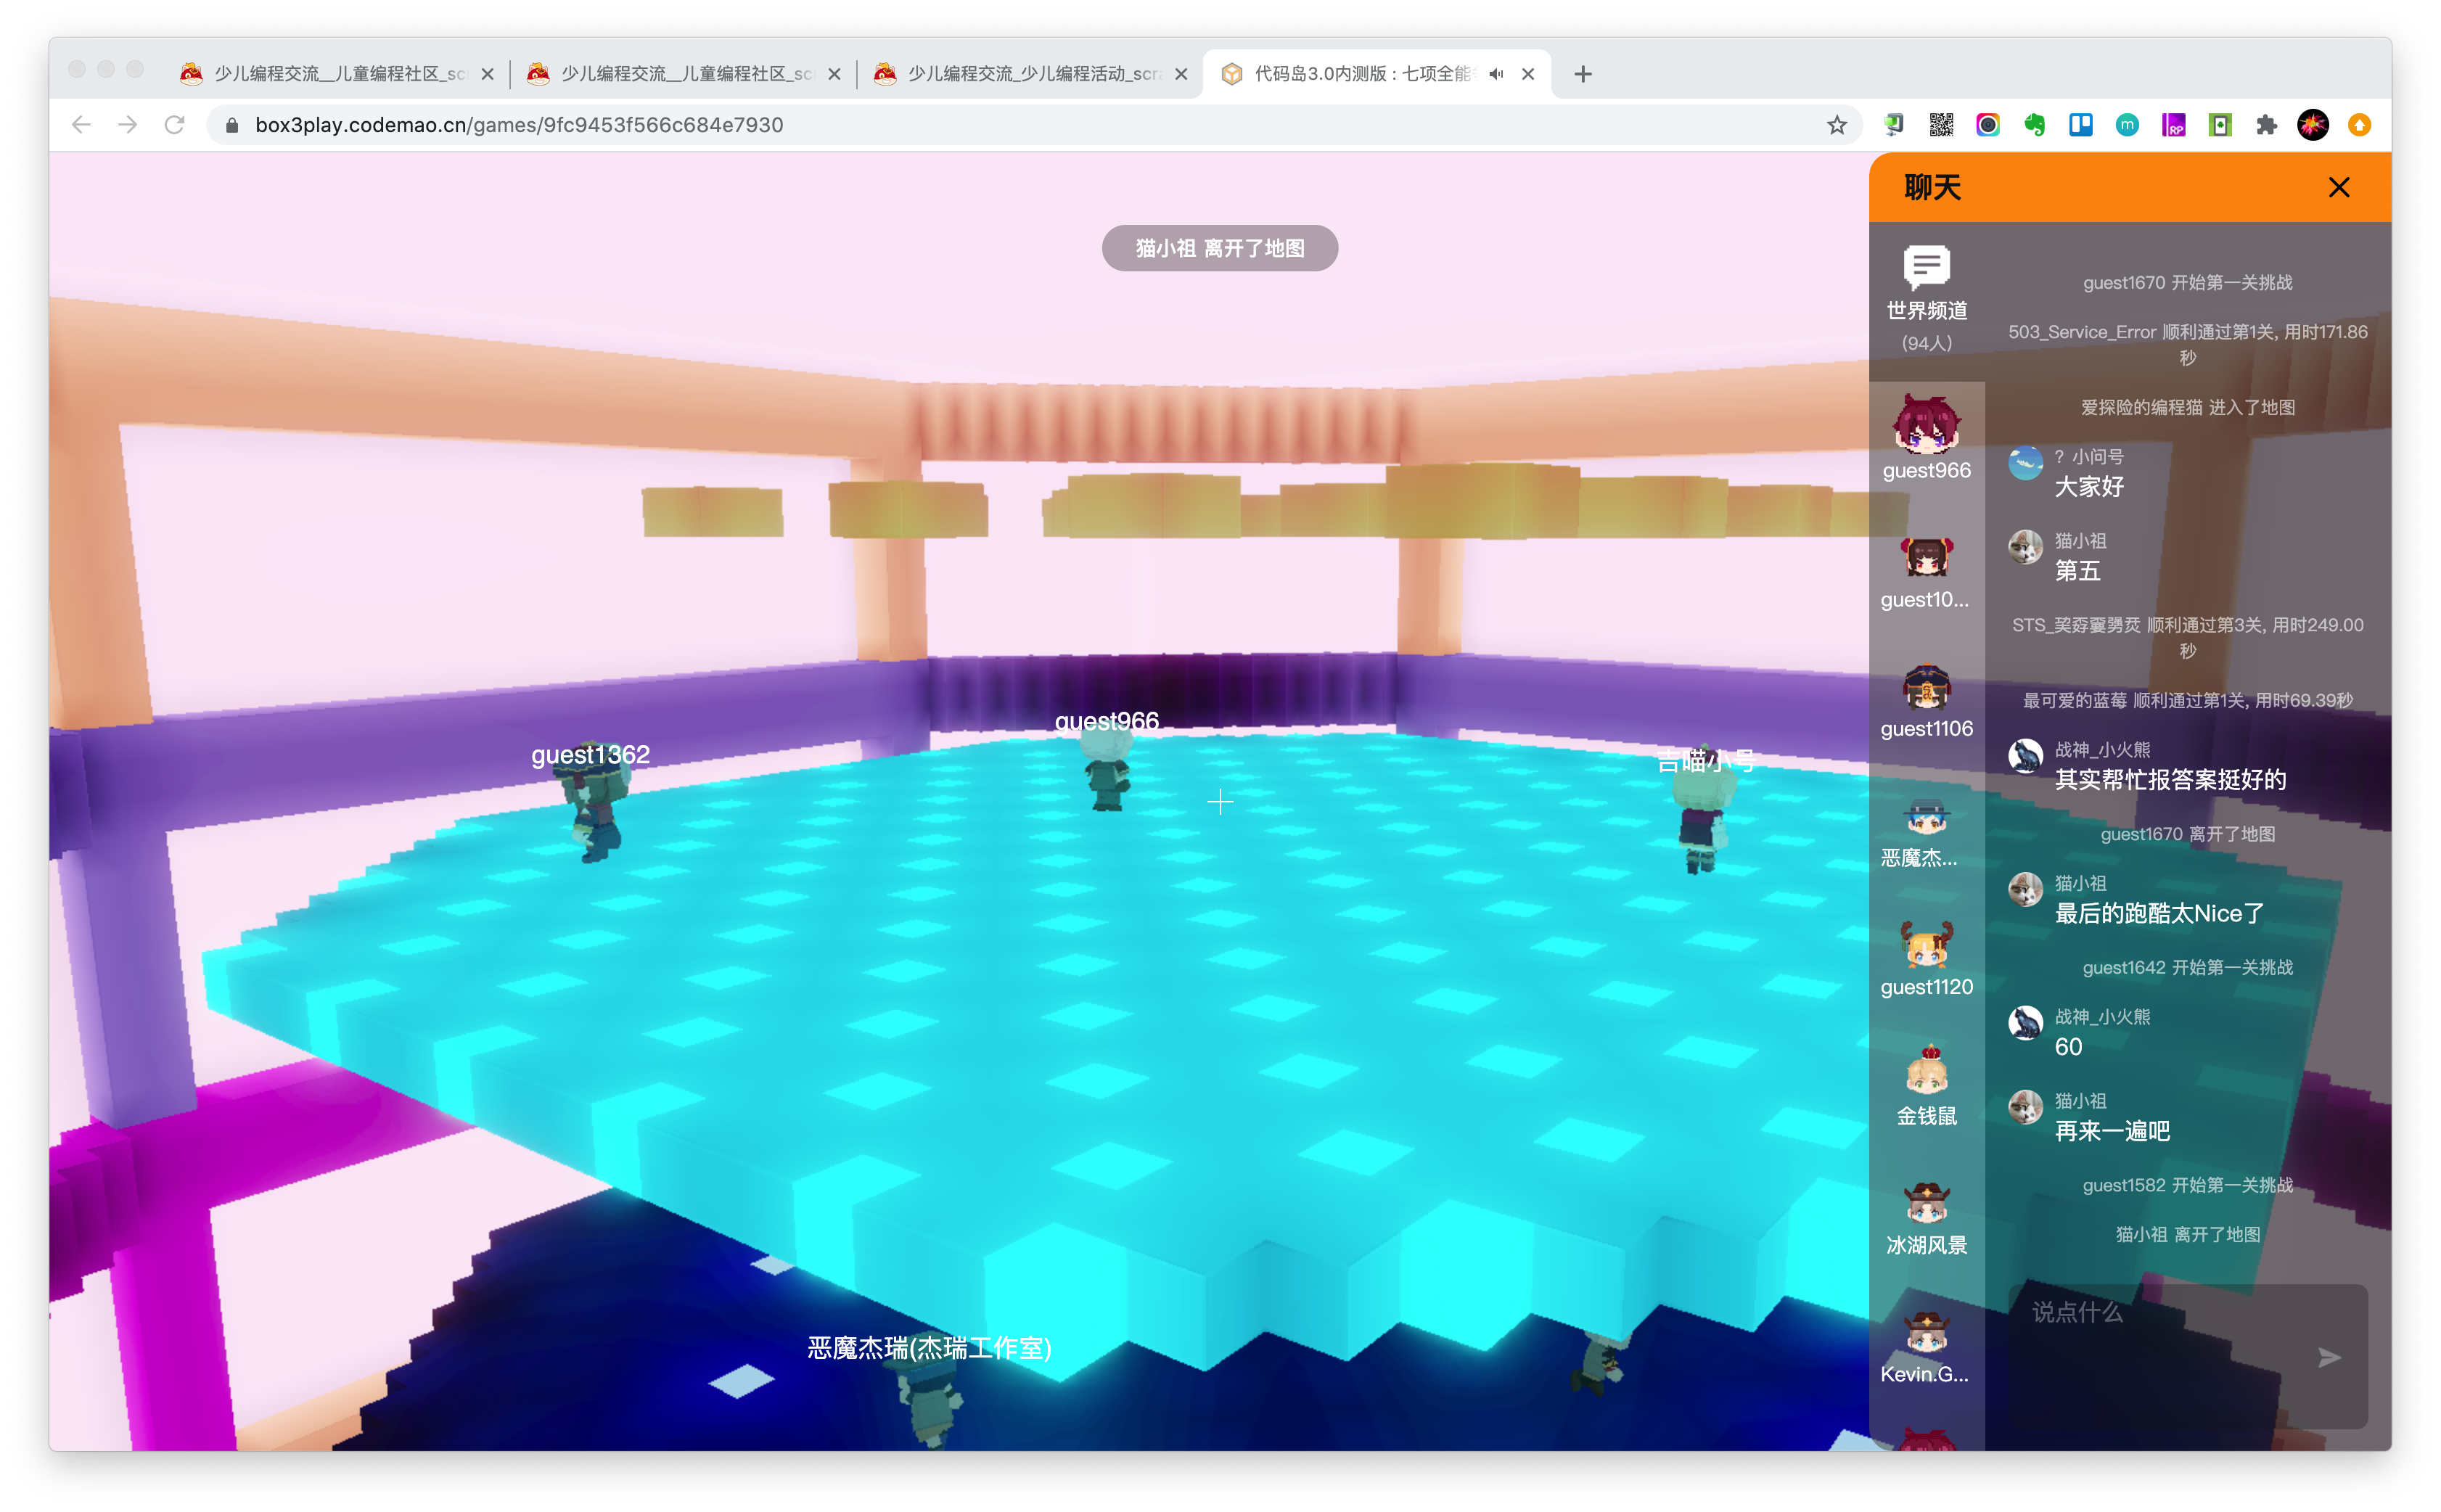
Task: Open the Chrome extensions puzzle menu
Action: pyautogui.click(x=2266, y=125)
